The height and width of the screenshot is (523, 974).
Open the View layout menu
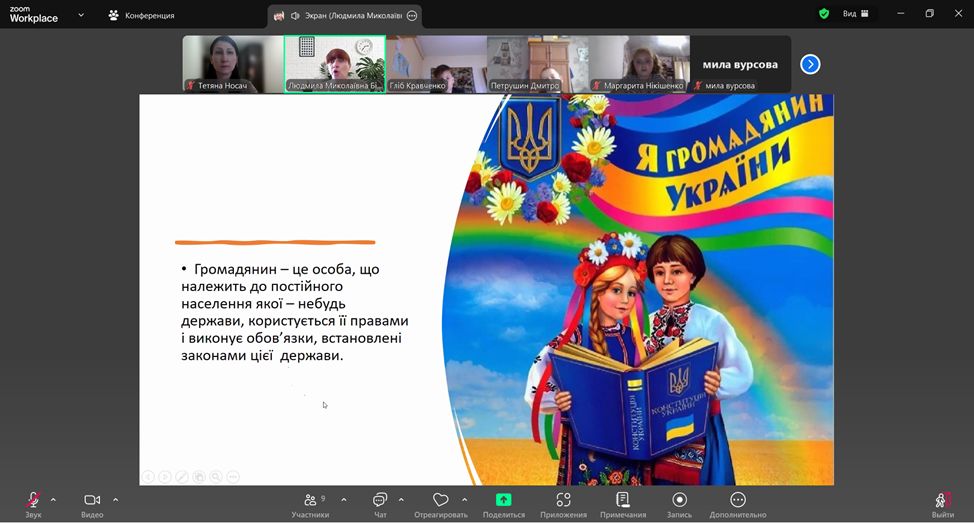855,14
